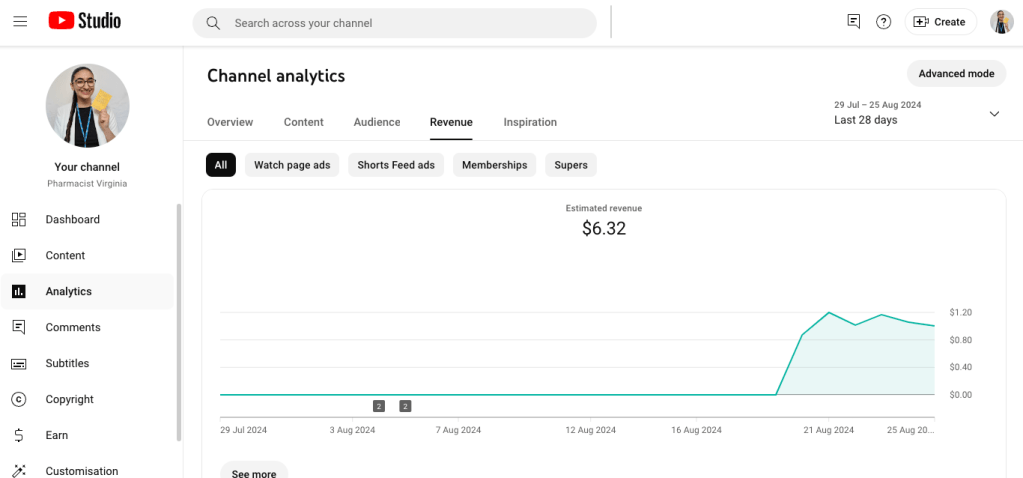Select the All revenue filter chip
Screen dimensions: 1023x478
click(221, 165)
